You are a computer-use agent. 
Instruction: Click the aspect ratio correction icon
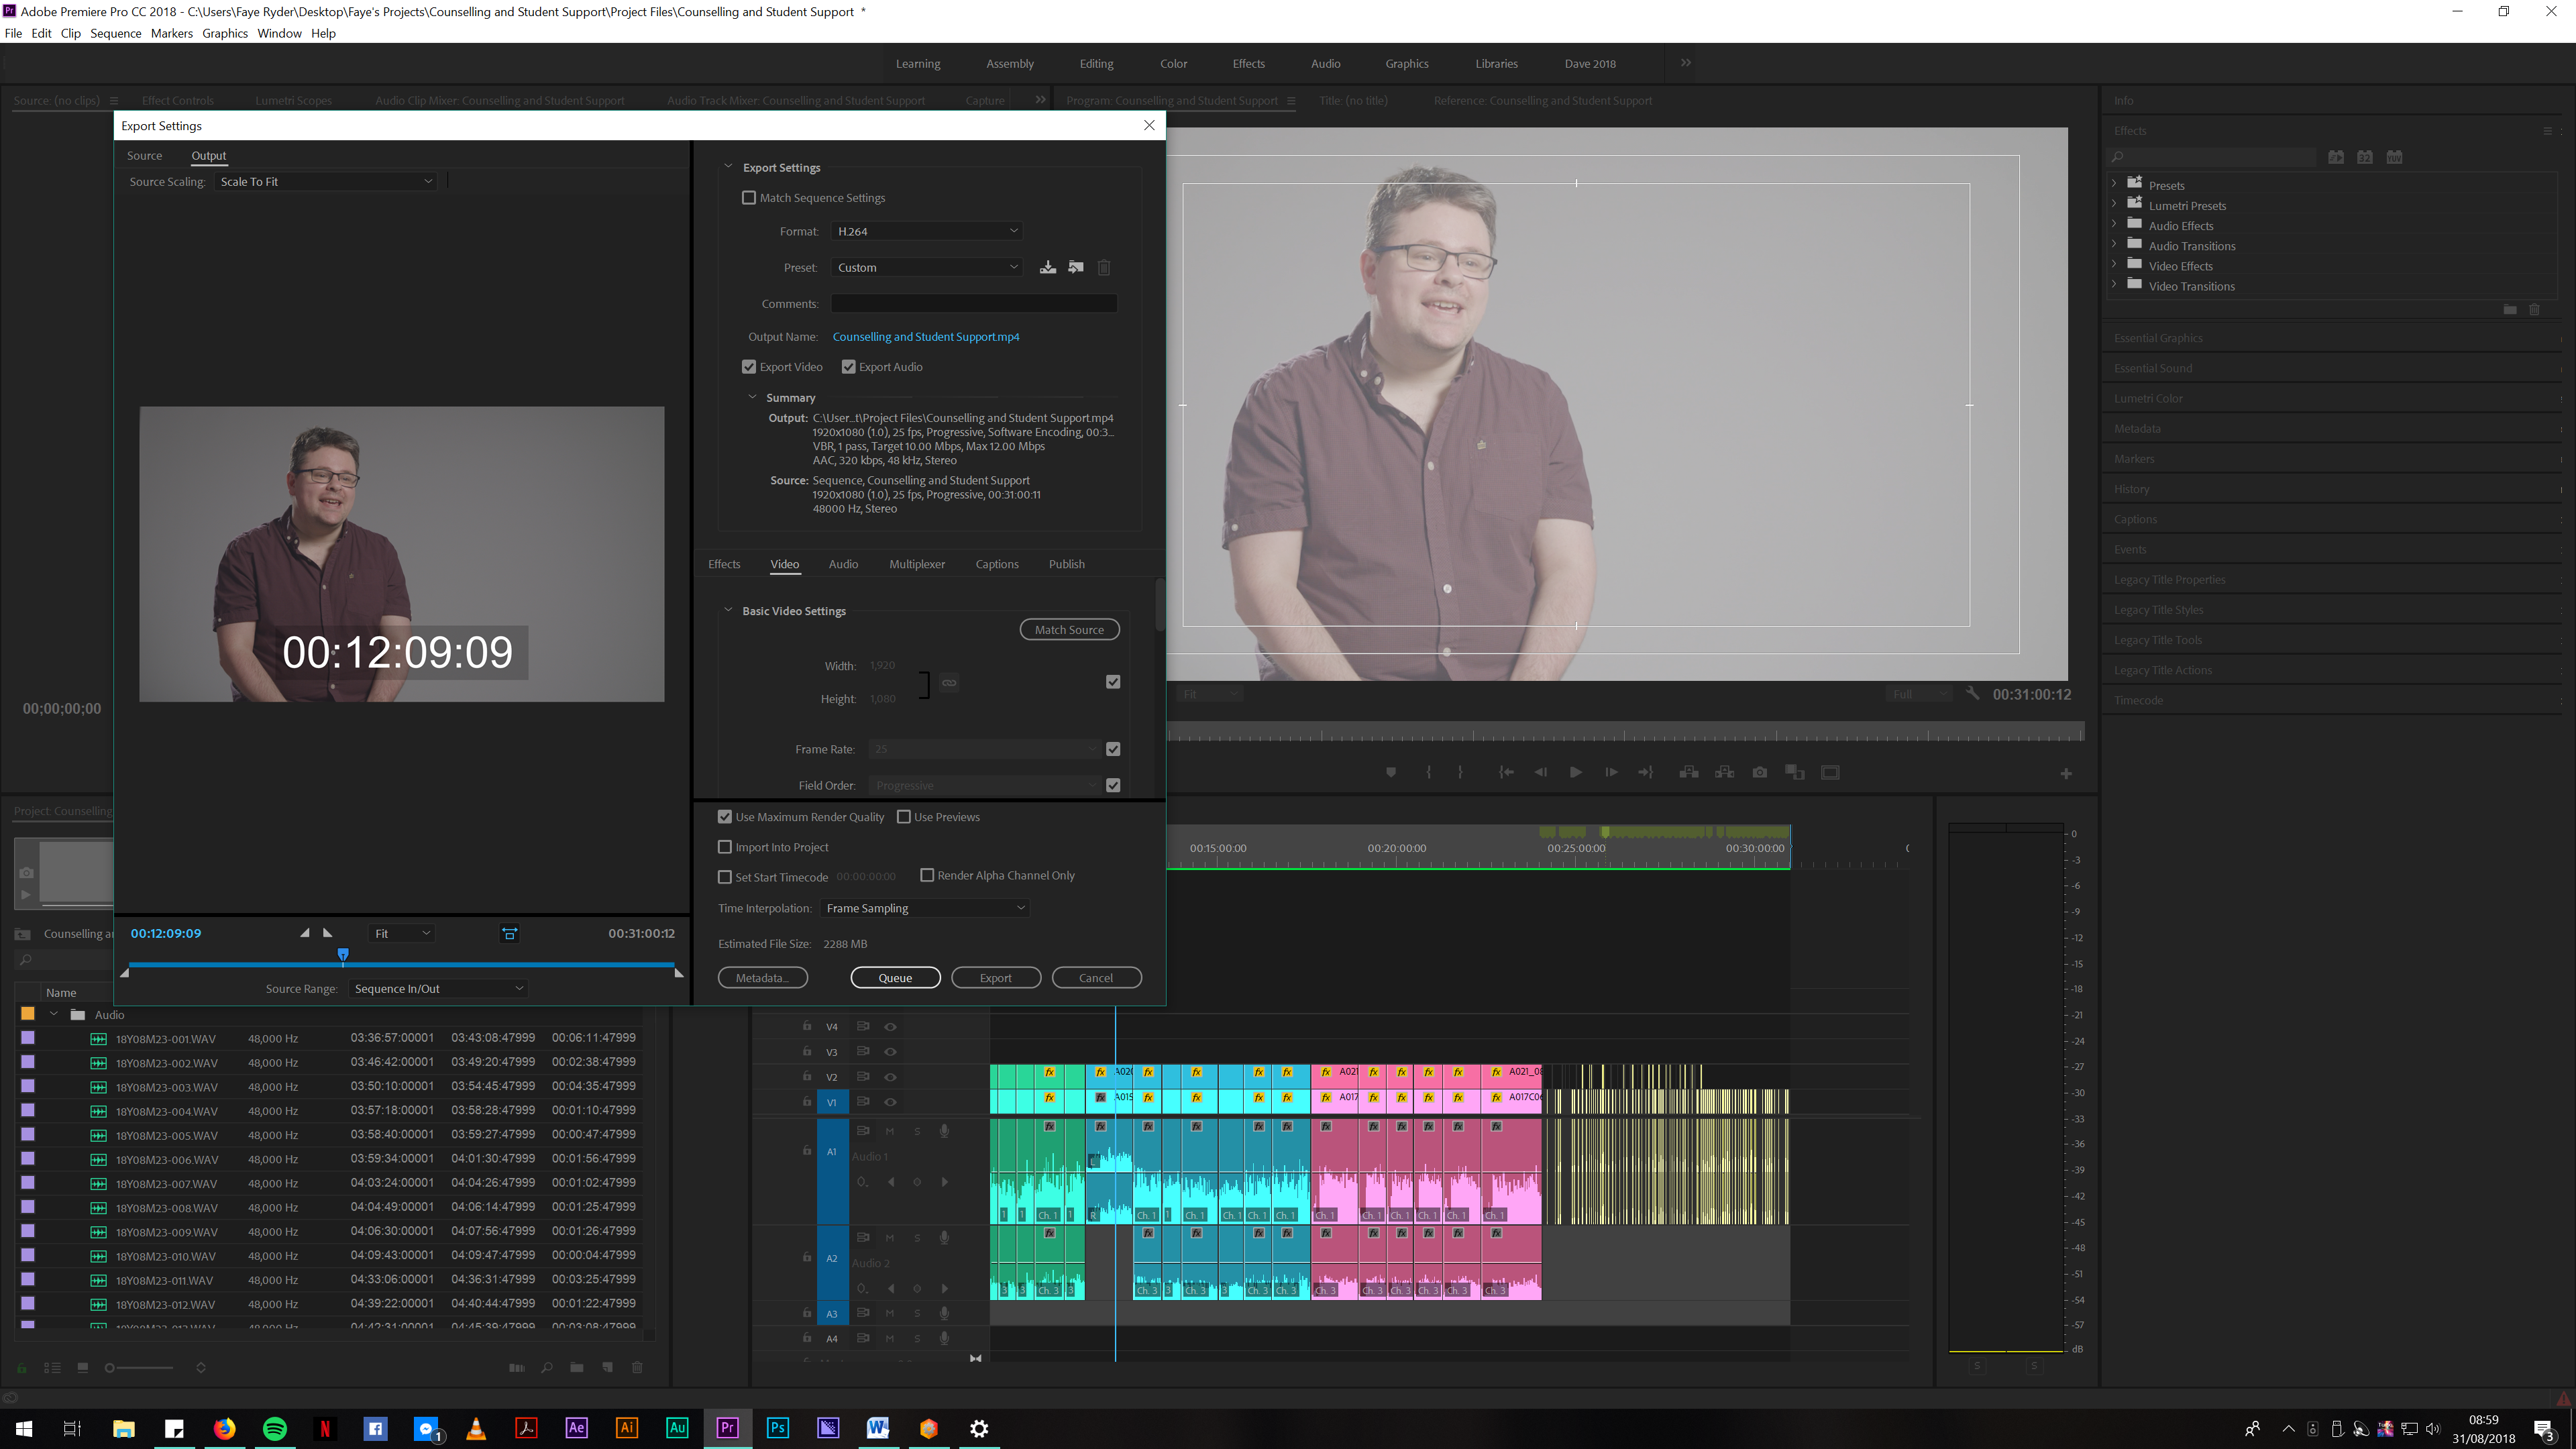(509, 934)
